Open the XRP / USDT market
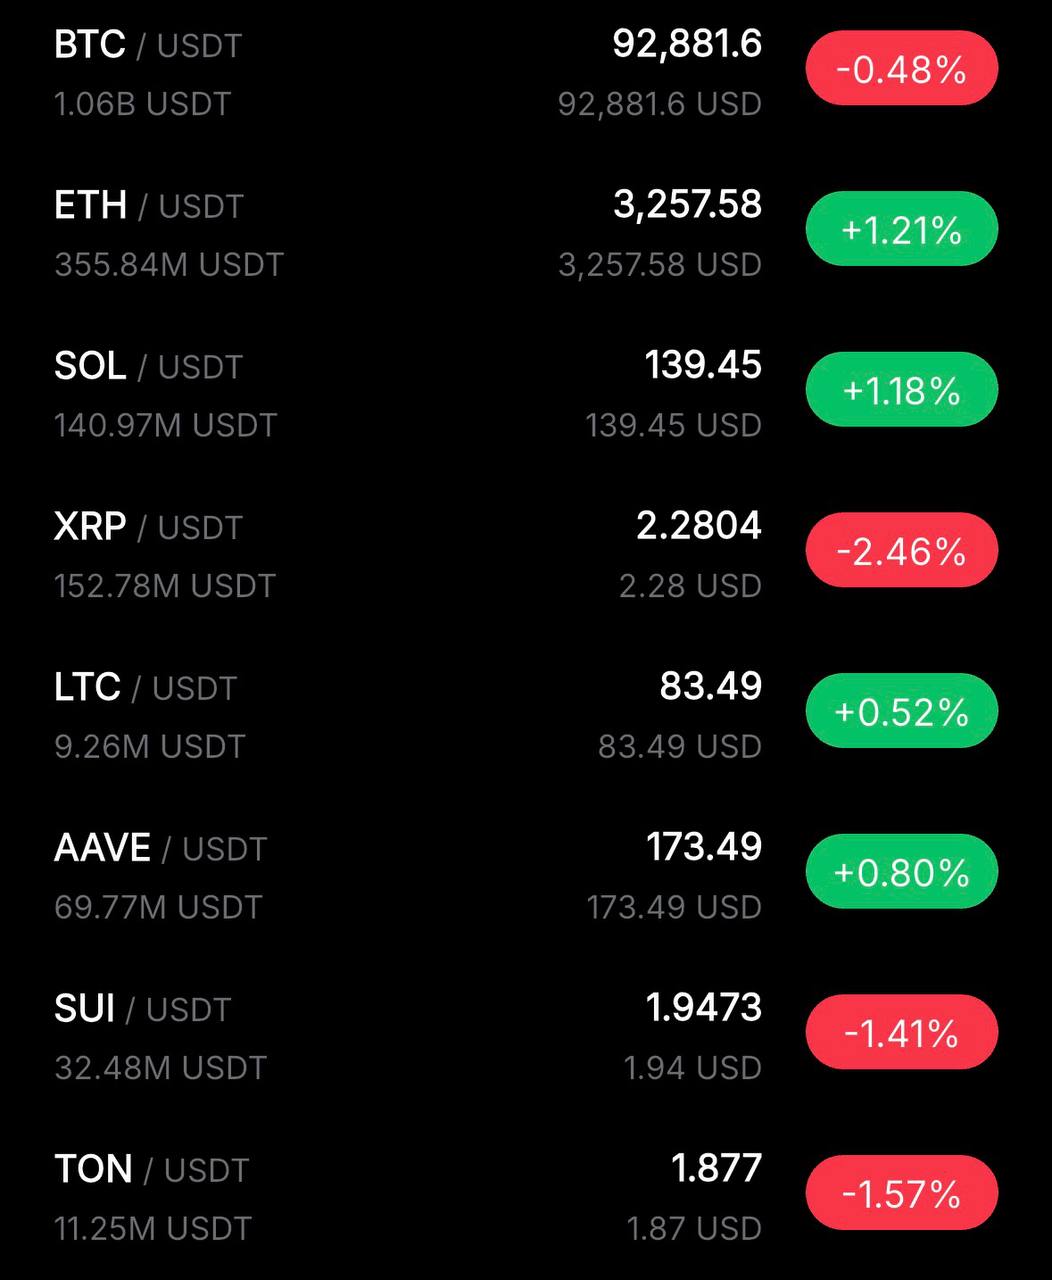This screenshot has width=1052, height=1280. click(x=148, y=527)
